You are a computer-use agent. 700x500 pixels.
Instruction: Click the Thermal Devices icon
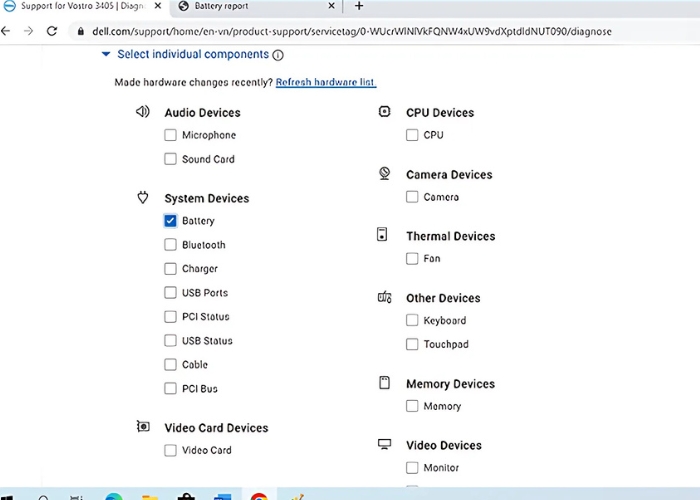(382, 235)
